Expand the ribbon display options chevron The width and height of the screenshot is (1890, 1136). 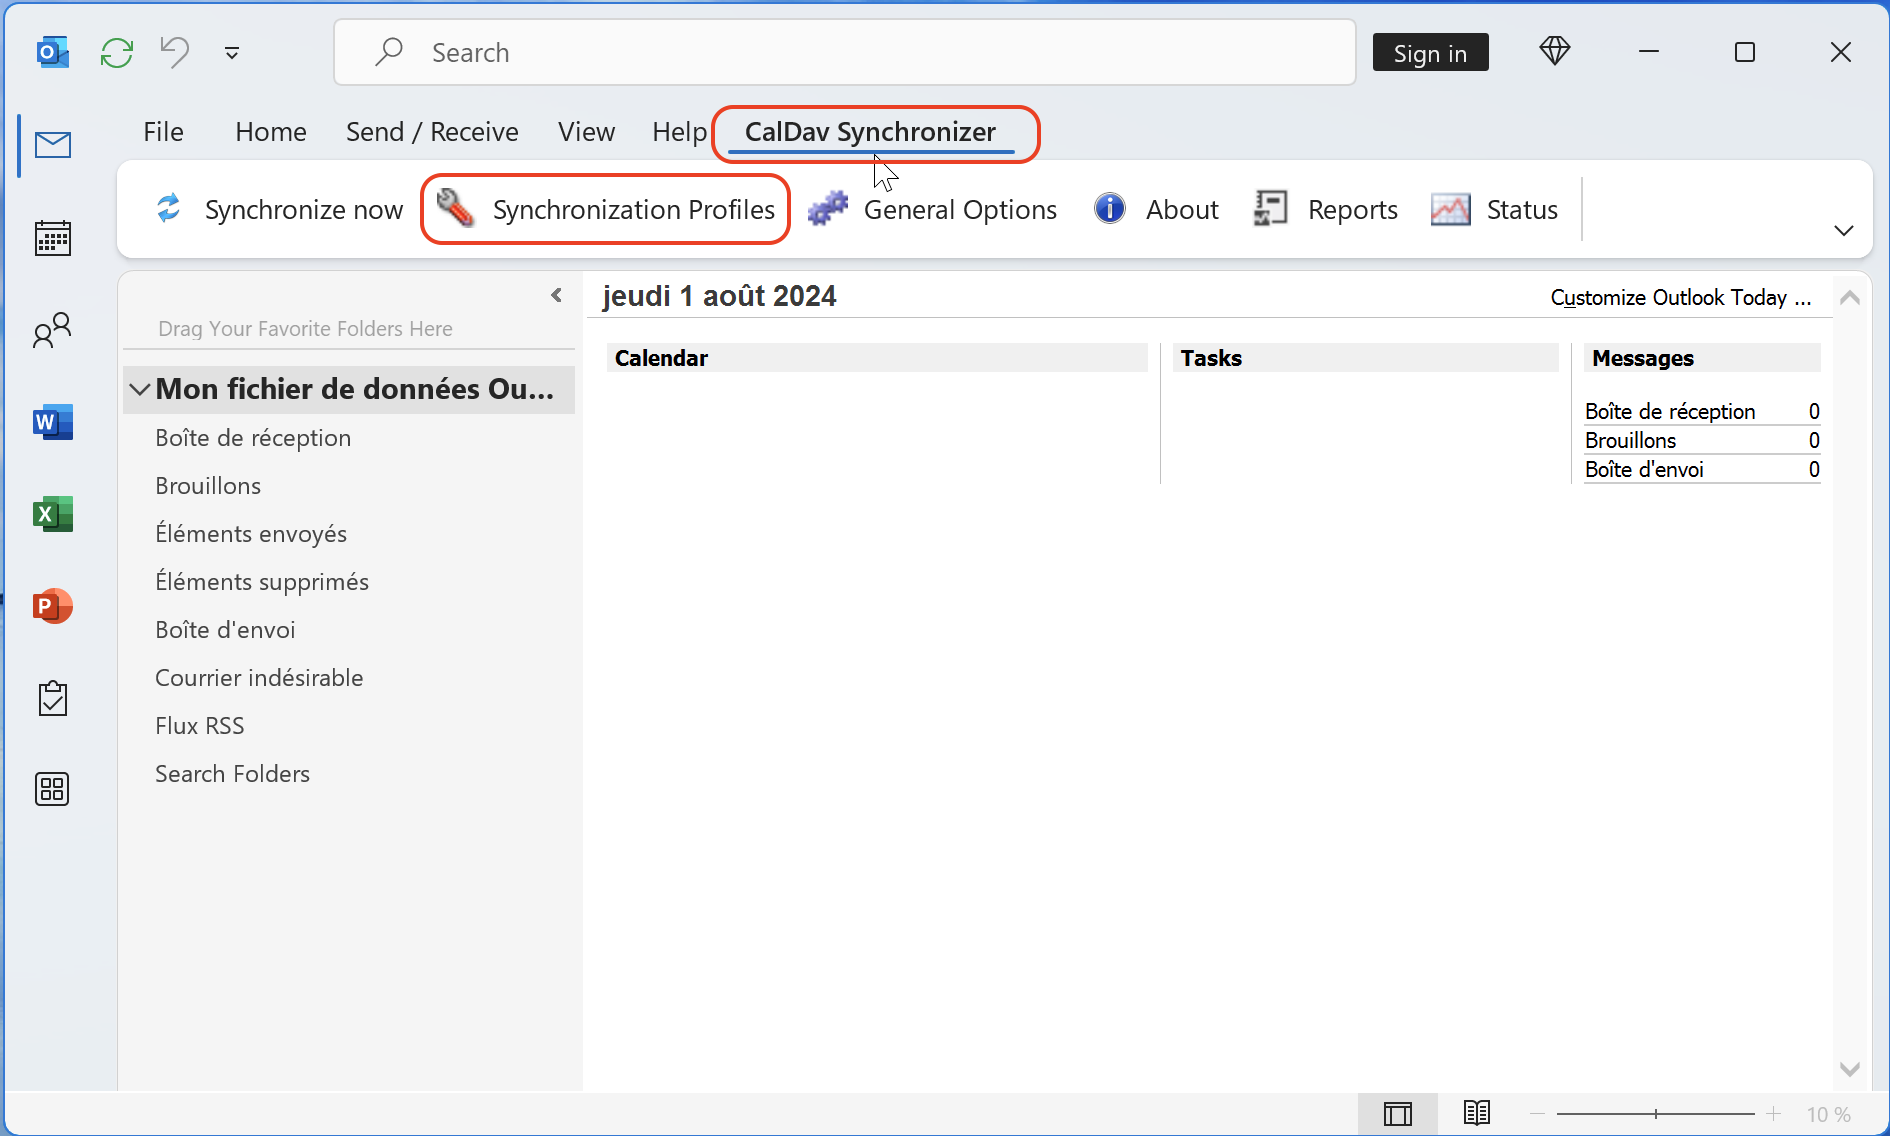[x=1844, y=231]
